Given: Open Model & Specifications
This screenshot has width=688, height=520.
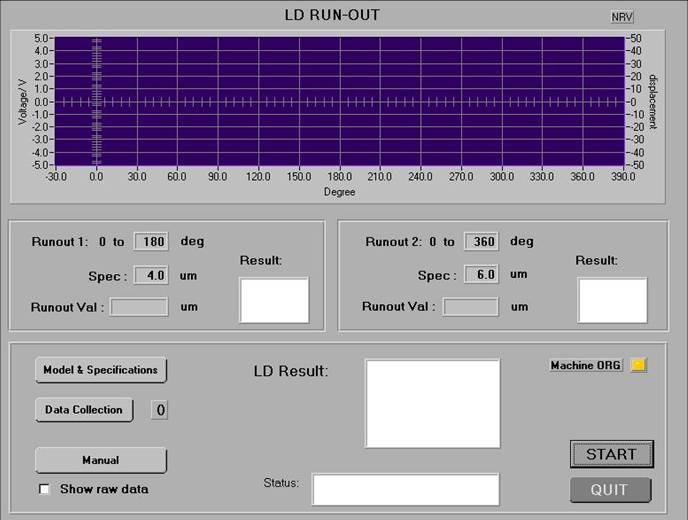Looking at the screenshot, I should (x=100, y=370).
